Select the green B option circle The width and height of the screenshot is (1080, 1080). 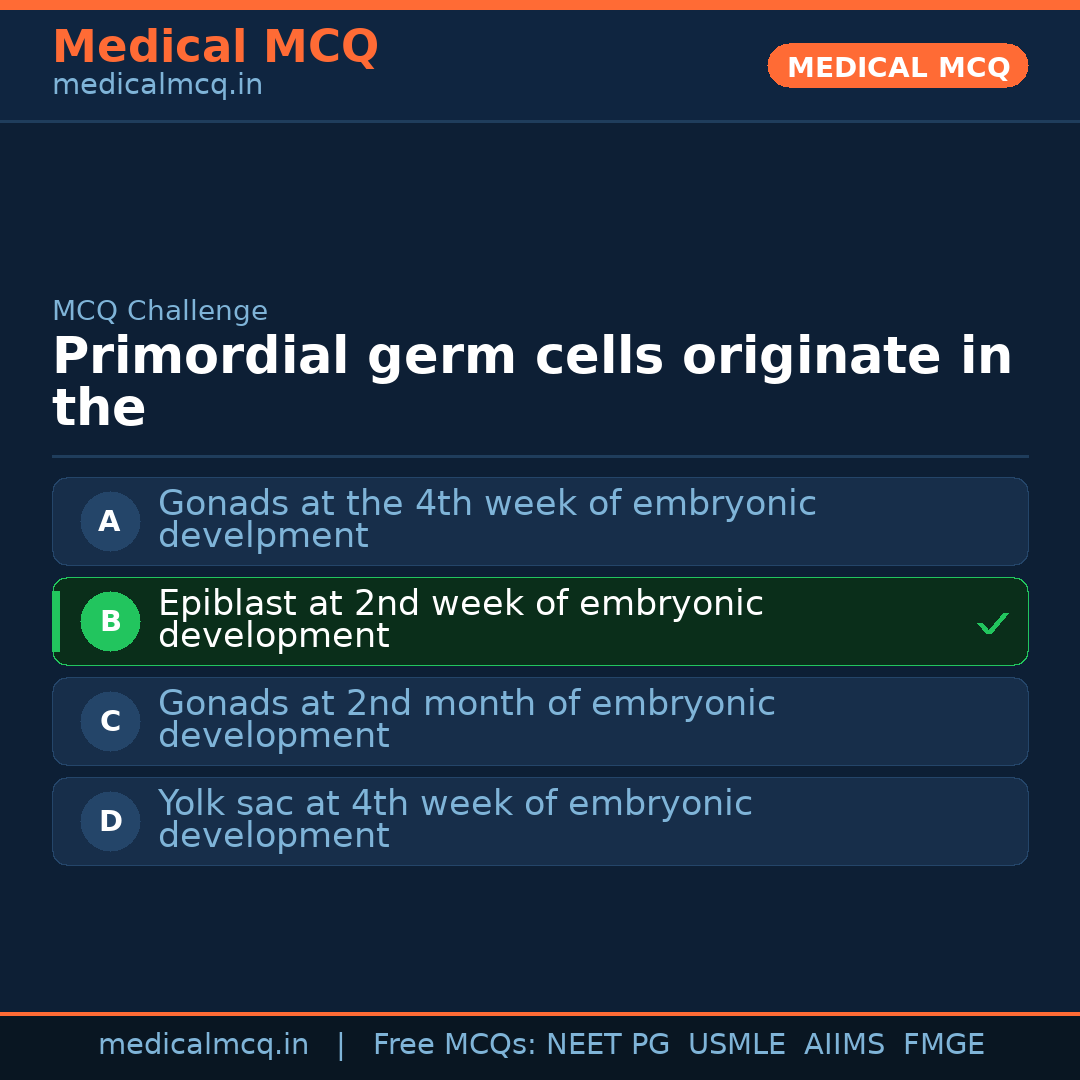[x=110, y=621]
